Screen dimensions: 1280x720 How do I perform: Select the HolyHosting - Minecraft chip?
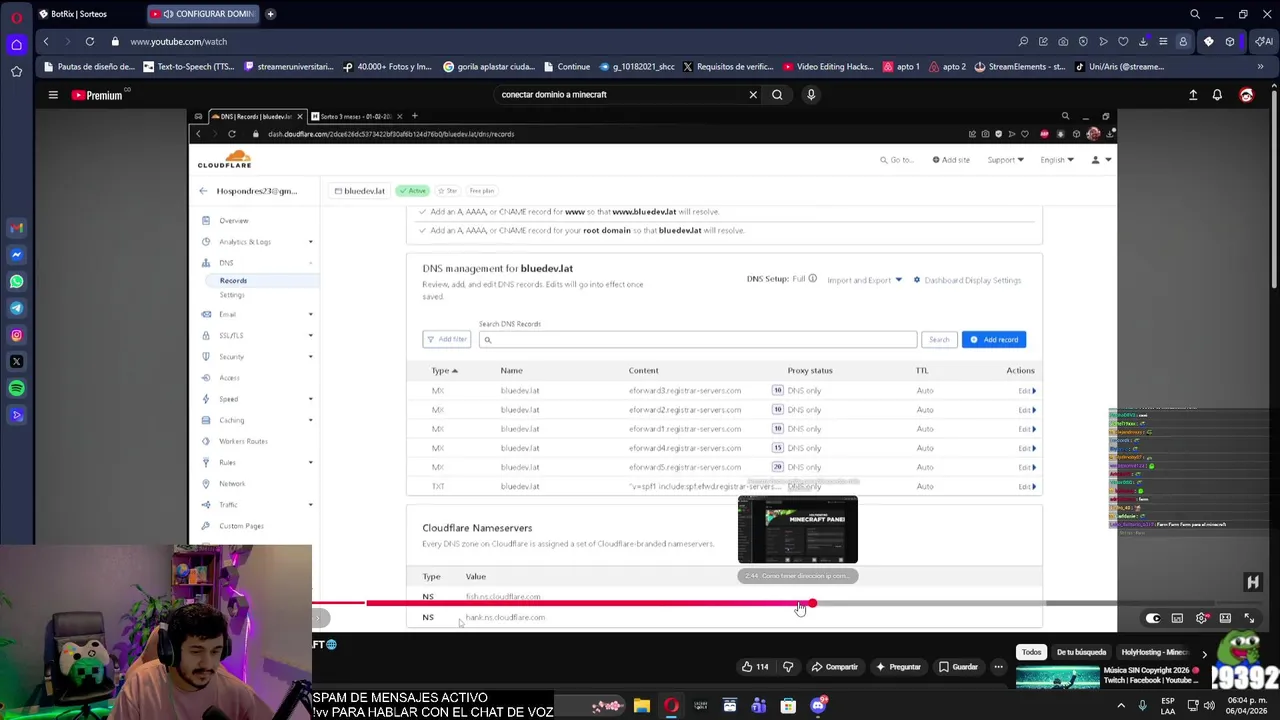(1154, 652)
